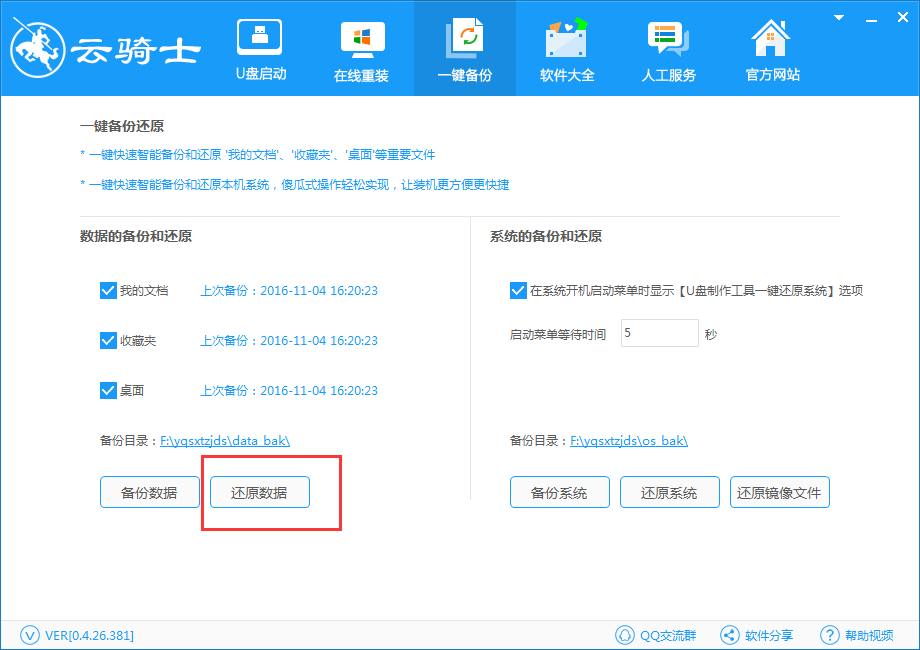Image resolution: width=920 pixels, height=650 pixels.
Task: Toggle the 在系统开机启动菜单时显示 checkbox
Action: pos(518,290)
